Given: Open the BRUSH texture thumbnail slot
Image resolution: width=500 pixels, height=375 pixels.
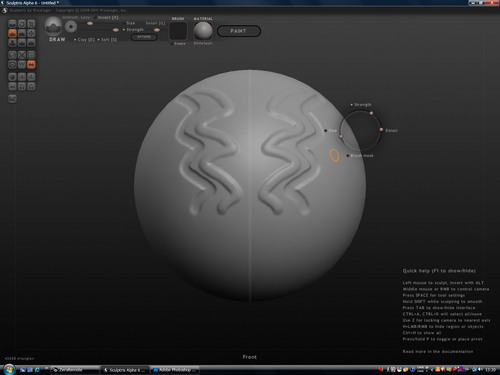Looking at the screenshot, I should click(178, 31).
